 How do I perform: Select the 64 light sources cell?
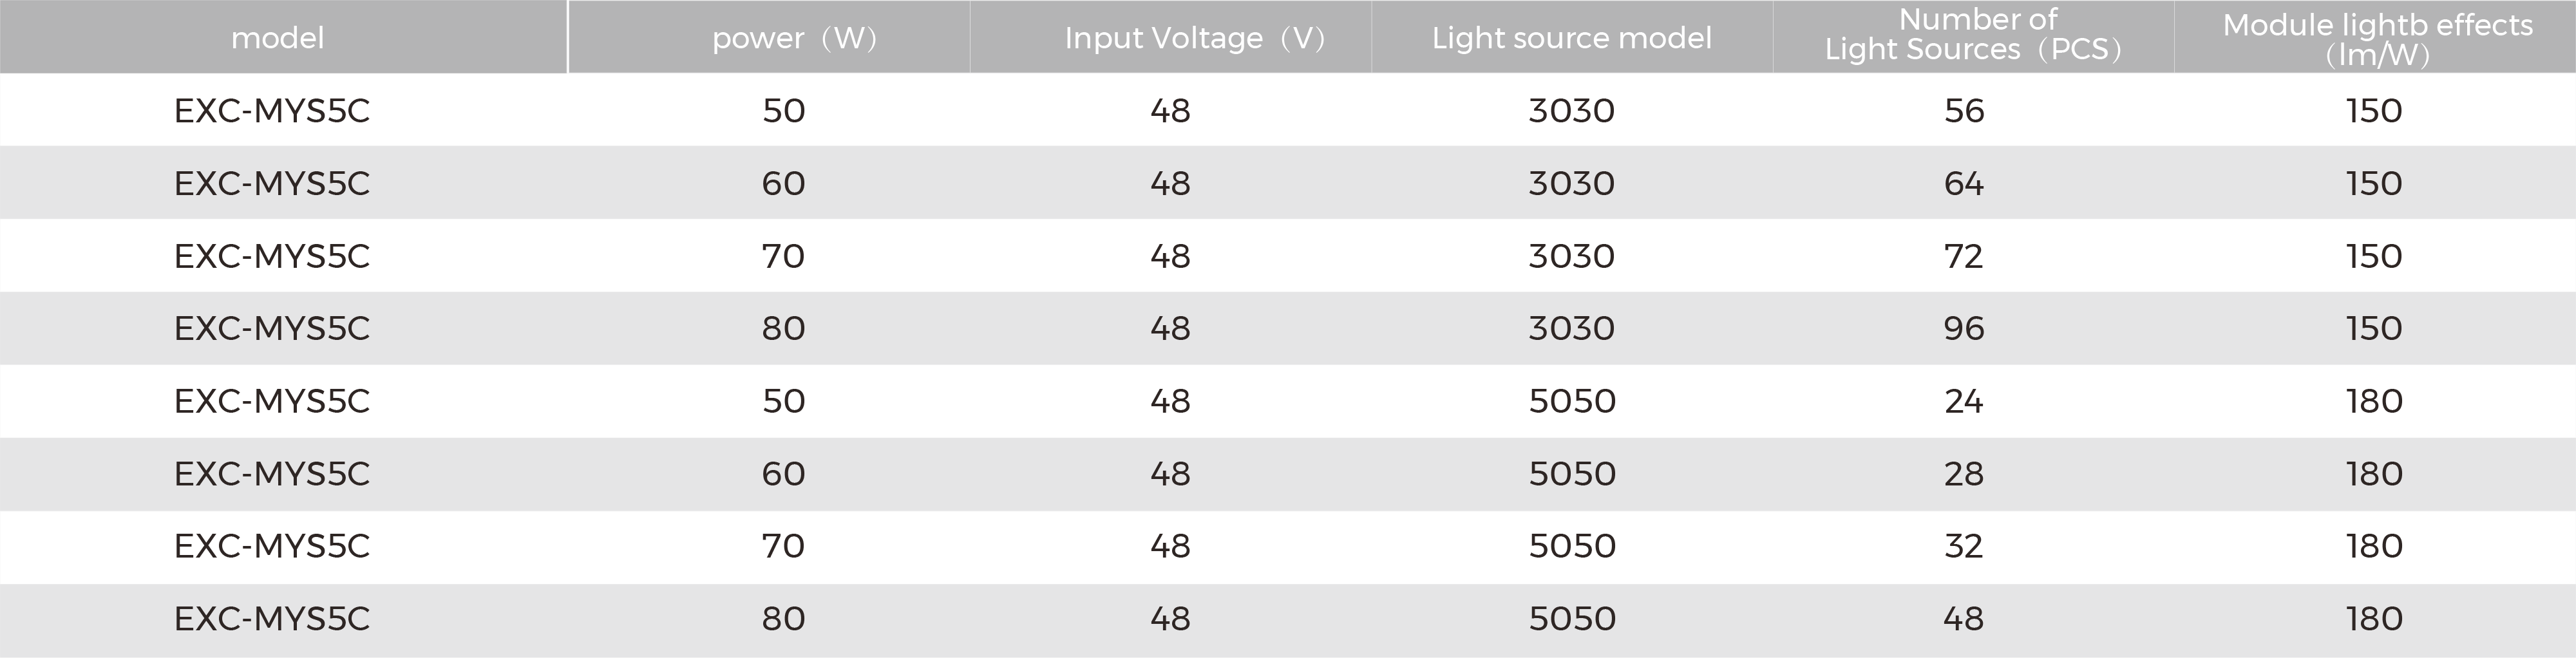tap(1964, 183)
